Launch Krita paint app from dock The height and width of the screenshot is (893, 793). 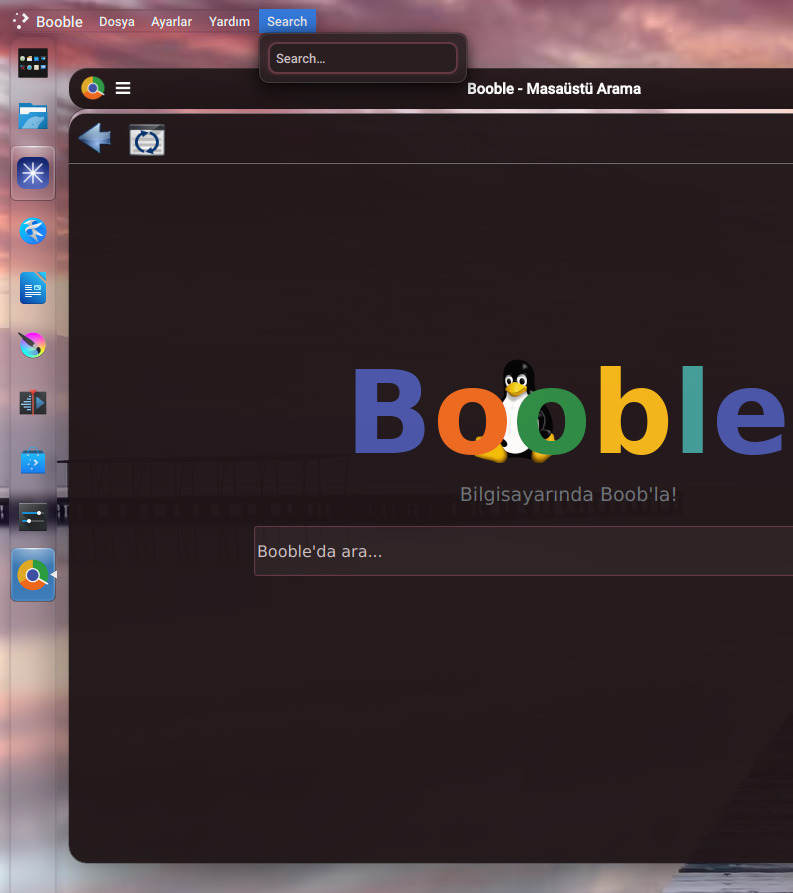[x=33, y=346]
